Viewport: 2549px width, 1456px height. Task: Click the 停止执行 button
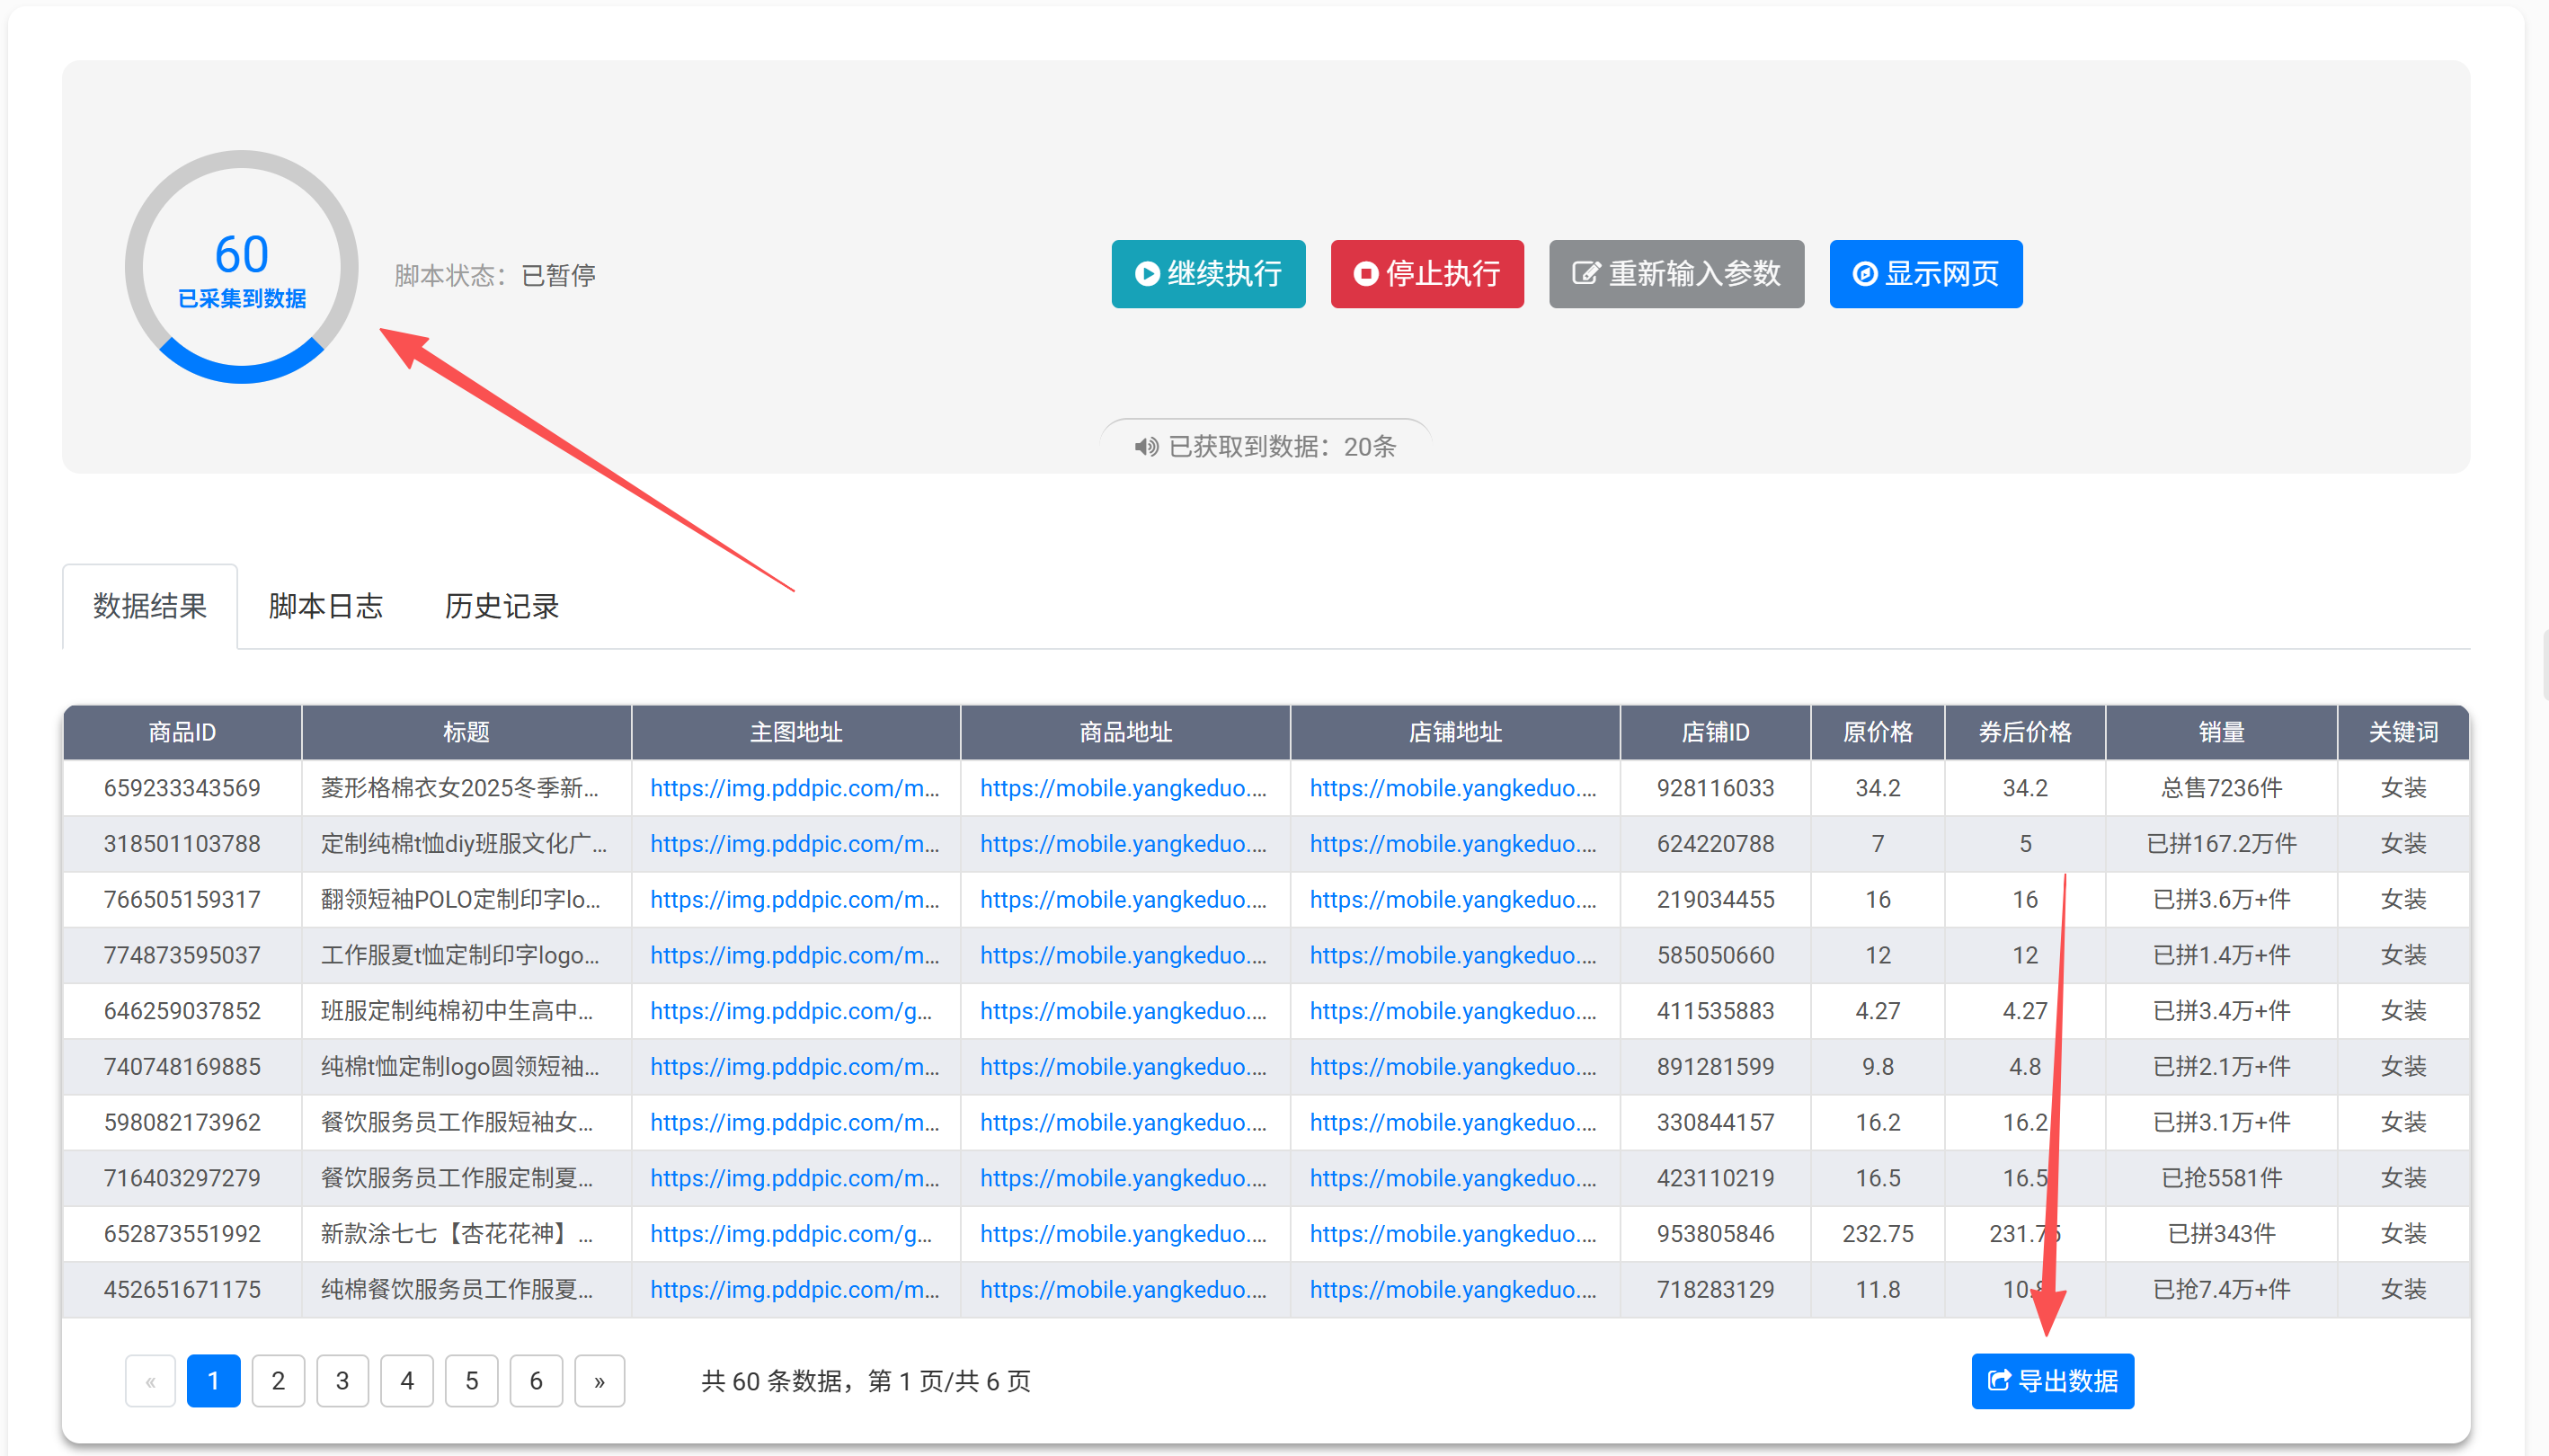click(1427, 274)
